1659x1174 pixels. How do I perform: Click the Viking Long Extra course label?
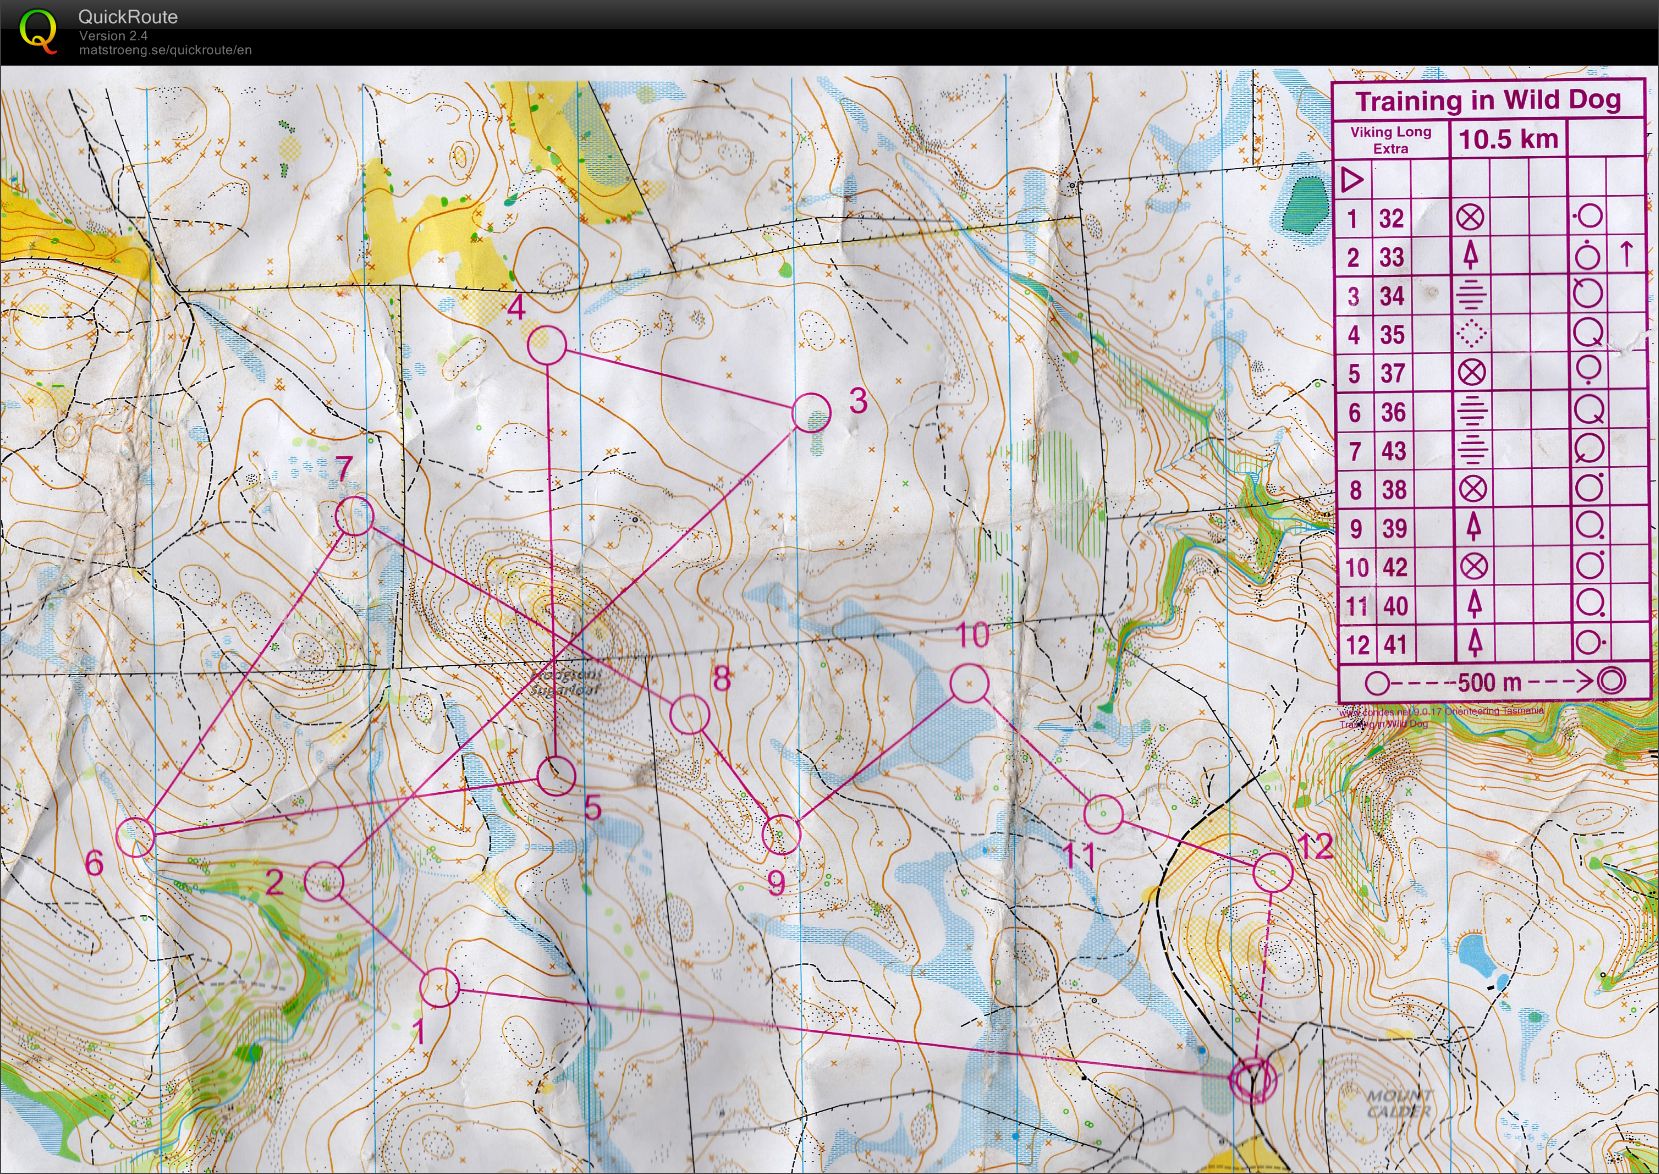(x=1392, y=138)
